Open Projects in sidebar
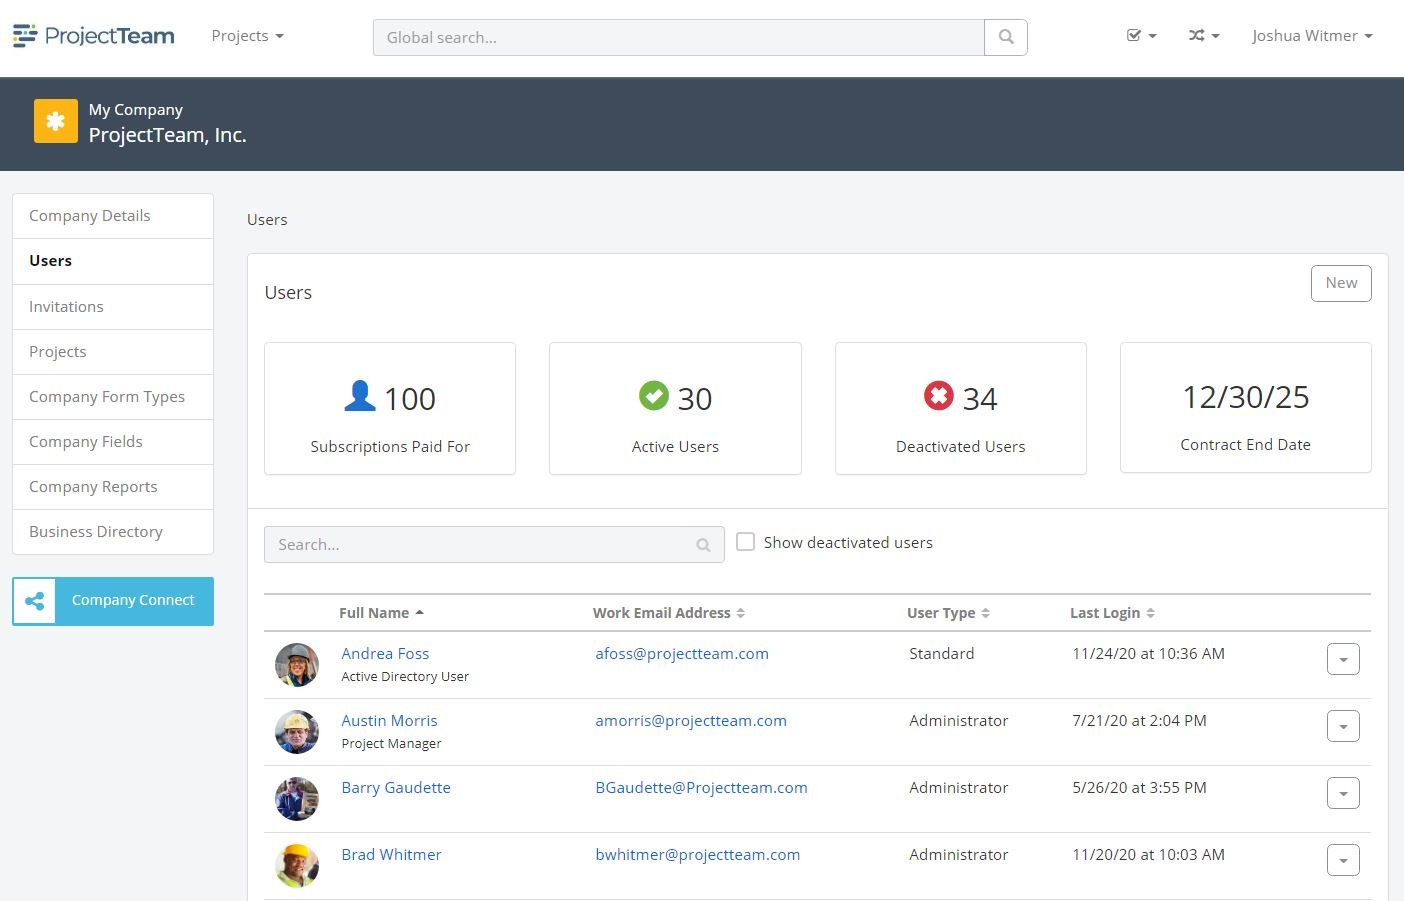1404x901 pixels. coord(113,352)
